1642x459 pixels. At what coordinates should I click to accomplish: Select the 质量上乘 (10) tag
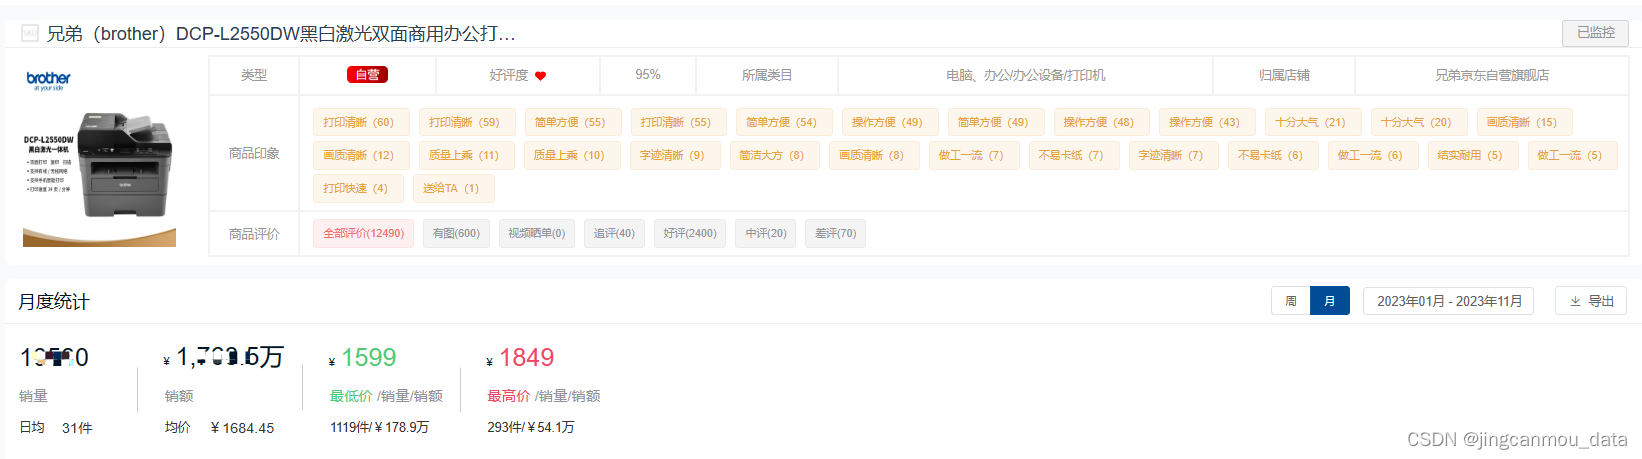572,155
